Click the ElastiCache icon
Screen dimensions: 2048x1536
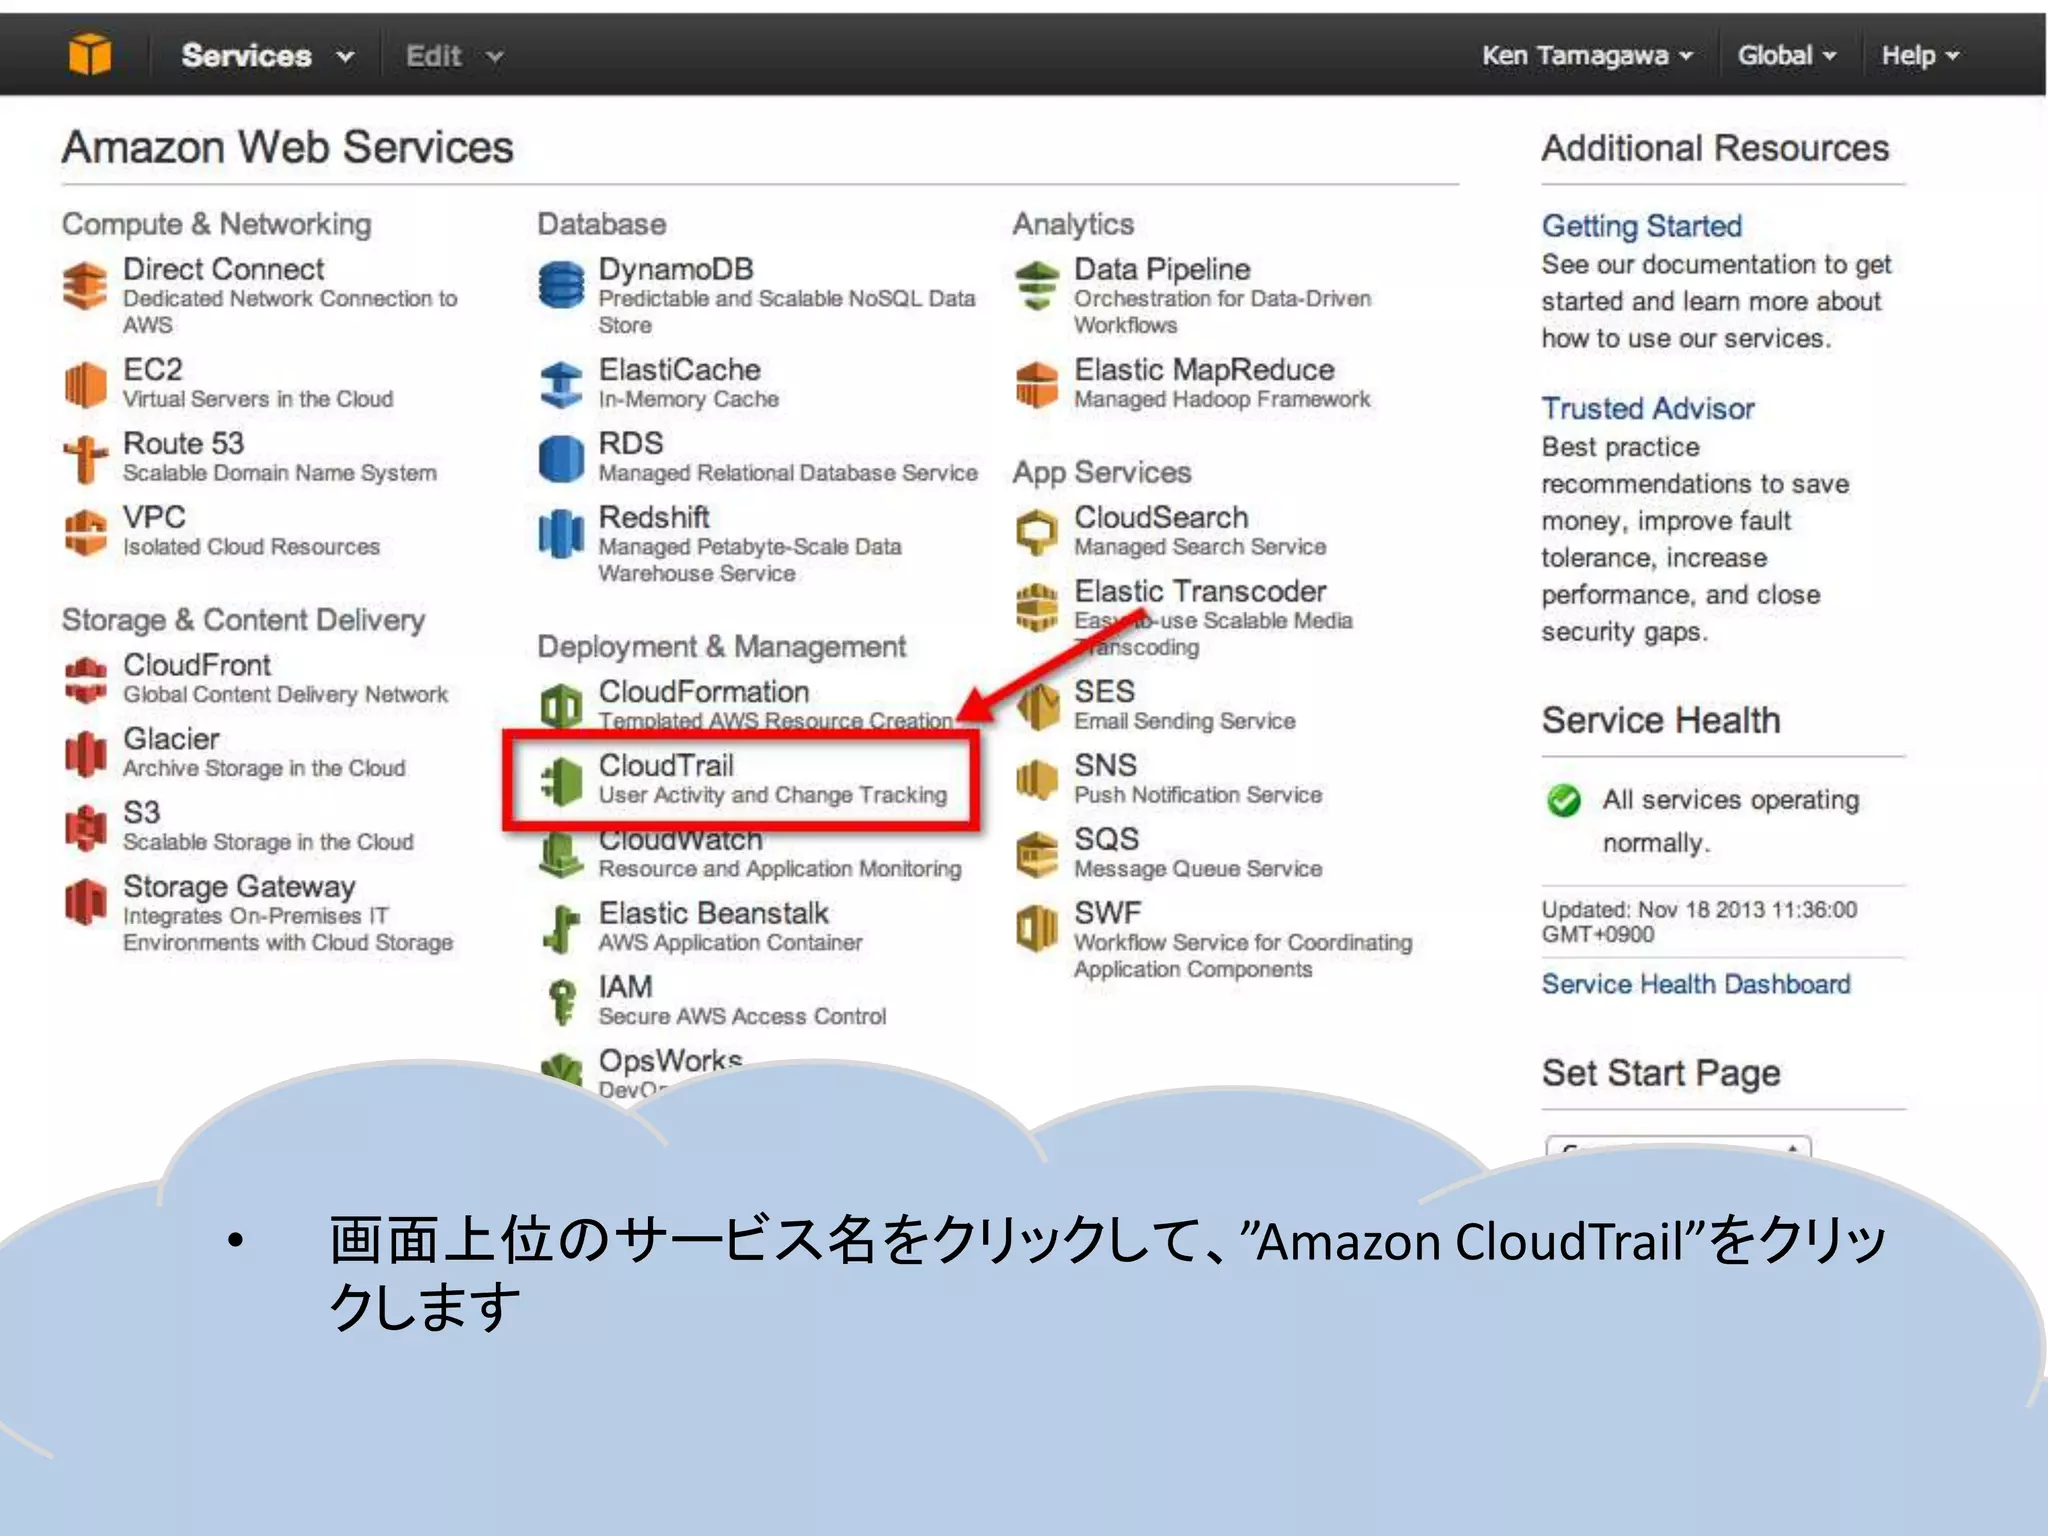[561, 384]
